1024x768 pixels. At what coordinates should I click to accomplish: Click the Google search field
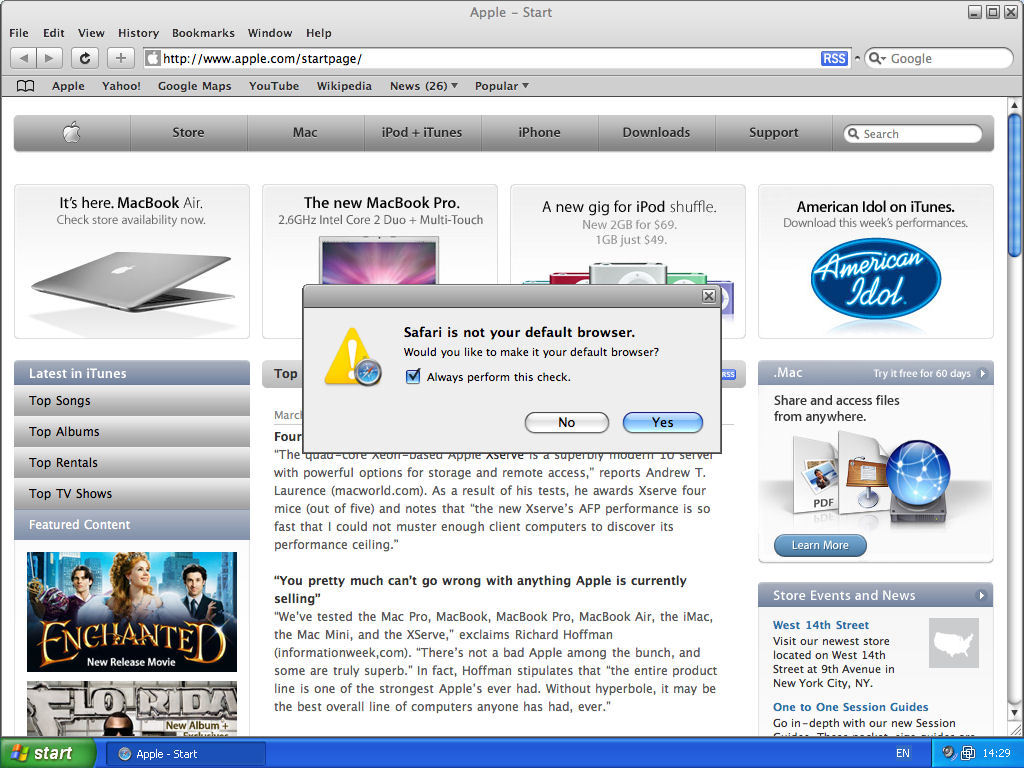point(945,58)
